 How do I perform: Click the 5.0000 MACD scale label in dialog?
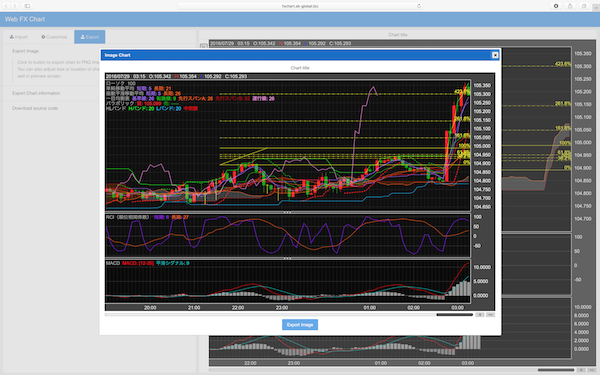482,281
